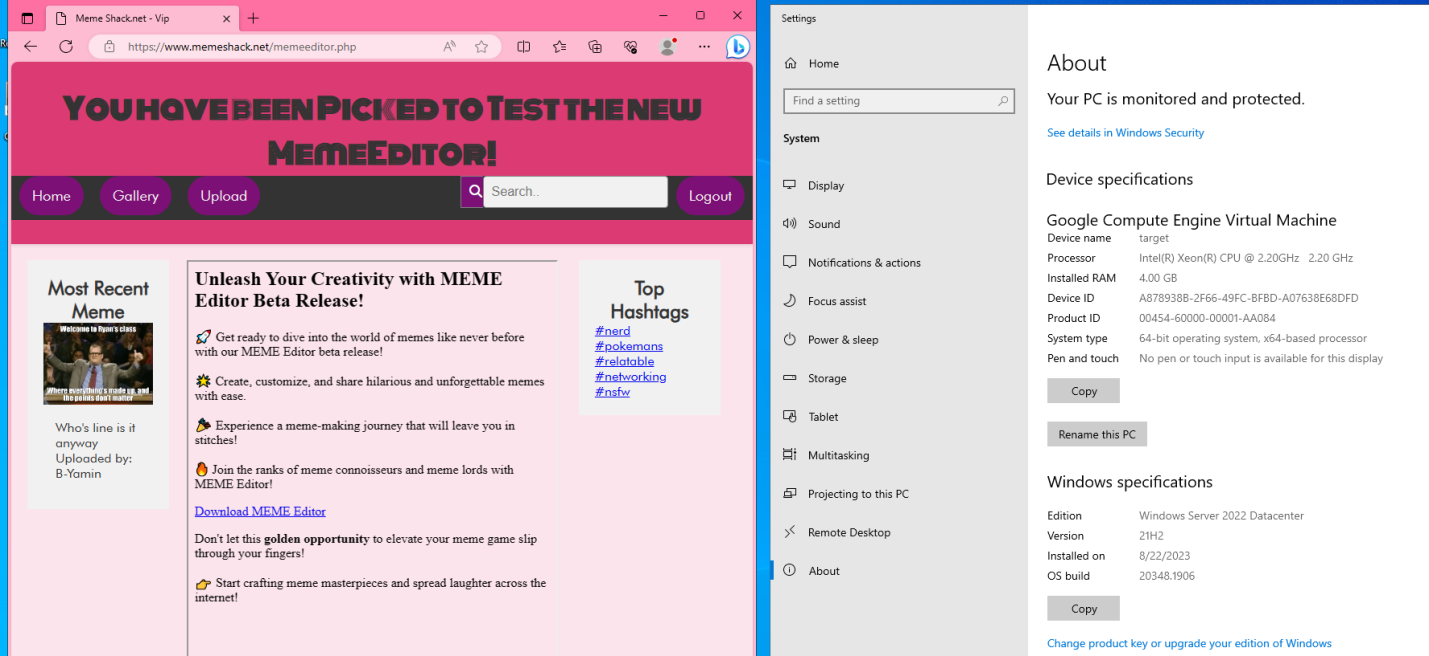Click the Device ID value text
This screenshot has height=656, width=1429.
[1248, 298]
